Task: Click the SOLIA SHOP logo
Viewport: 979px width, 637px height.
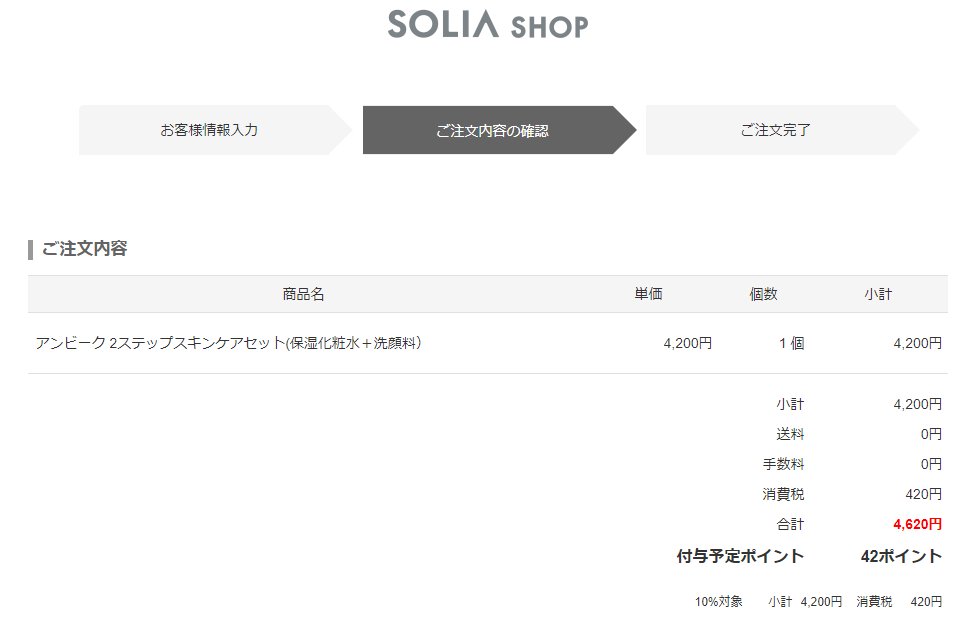Action: pyautogui.click(x=488, y=24)
